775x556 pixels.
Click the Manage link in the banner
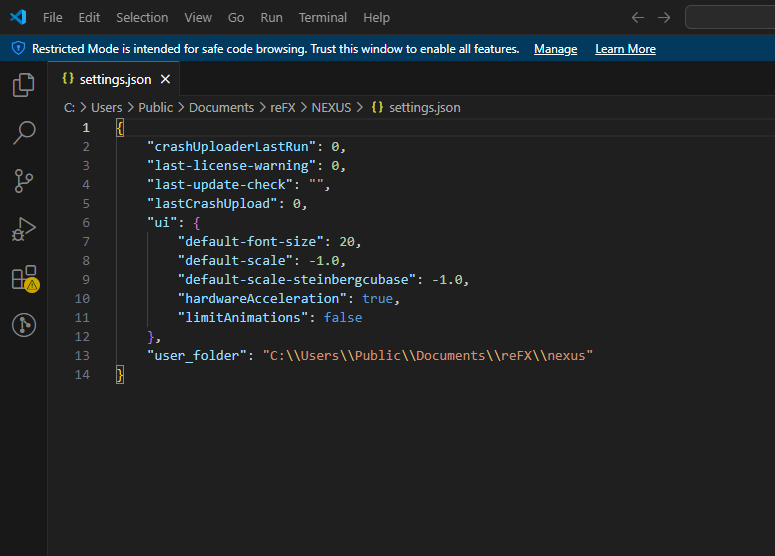coord(556,49)
